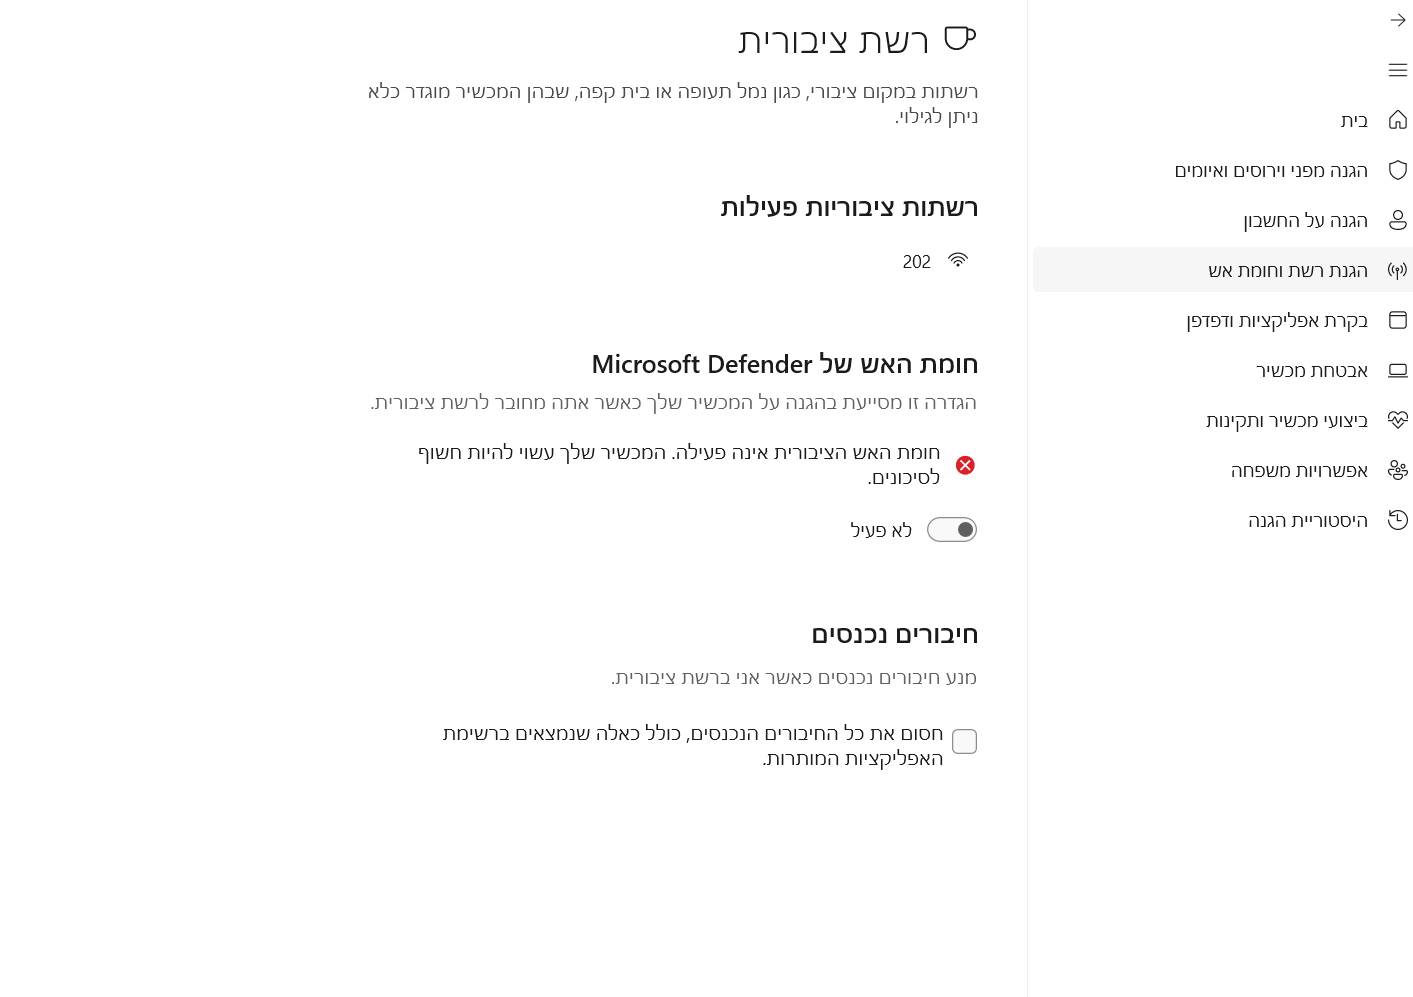The width and height of the screenshot is (1413, 997).
Task: Open the hamburger navigation menu
Action: pos(1397,70)
